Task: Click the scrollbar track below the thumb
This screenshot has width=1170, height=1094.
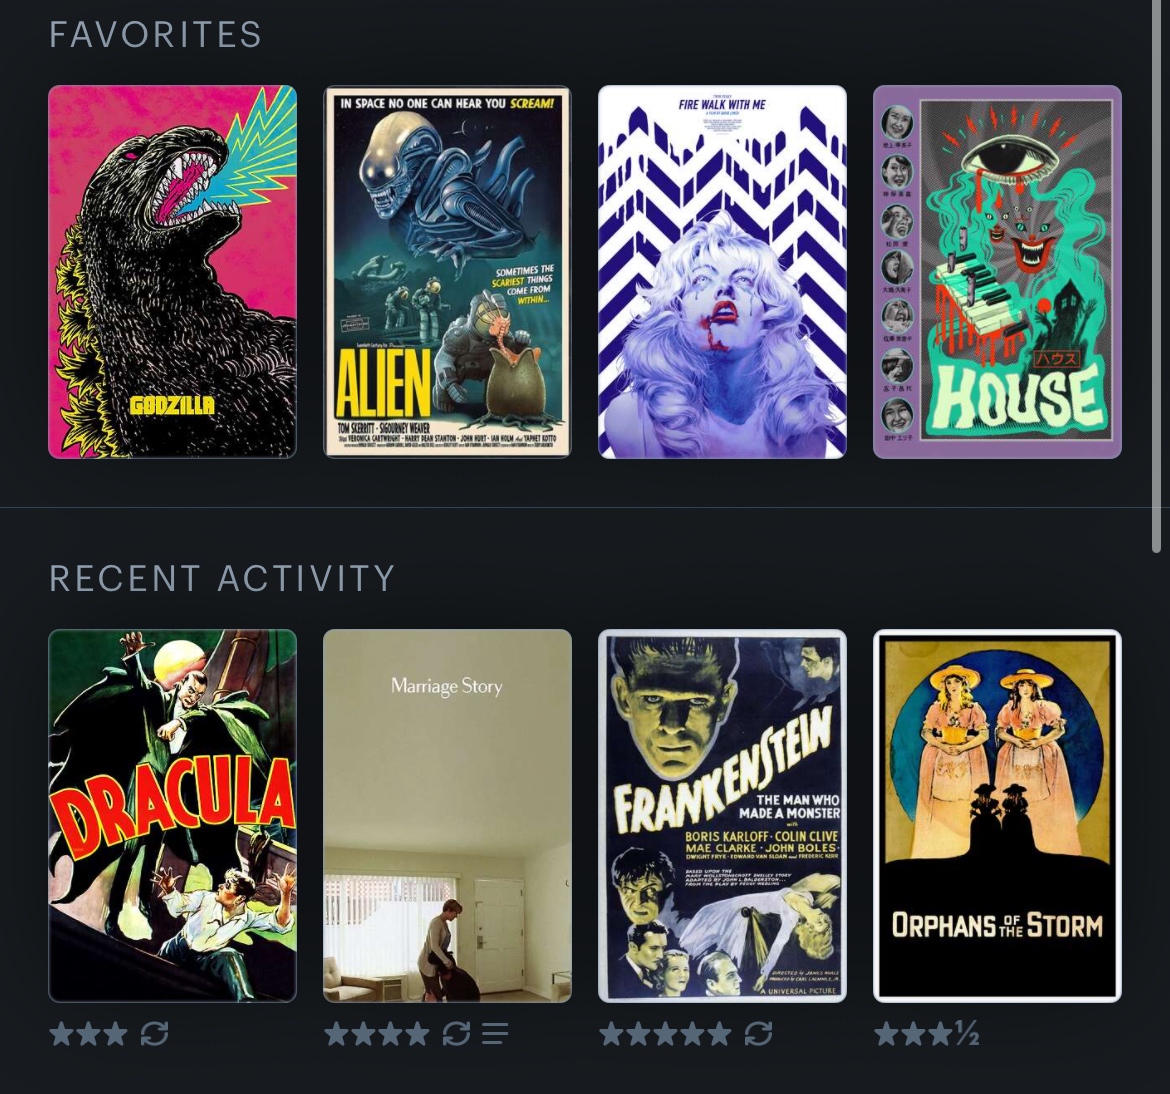Action: 1157,821
